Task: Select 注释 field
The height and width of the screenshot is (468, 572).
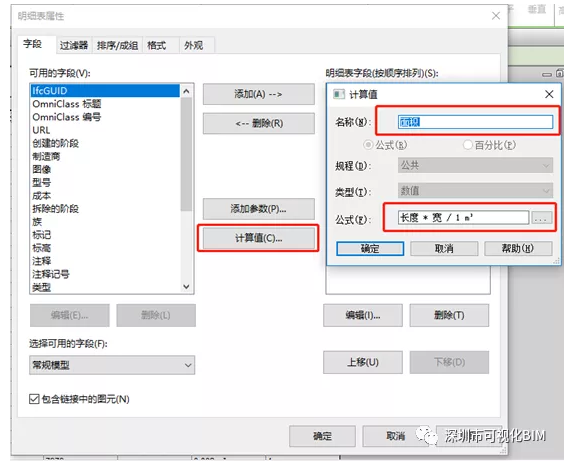Action: (105, 261)
